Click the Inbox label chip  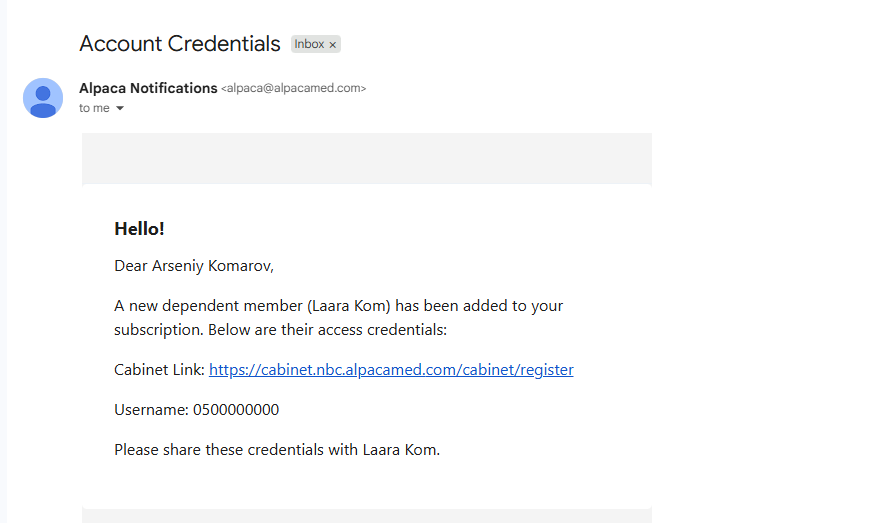309,44
